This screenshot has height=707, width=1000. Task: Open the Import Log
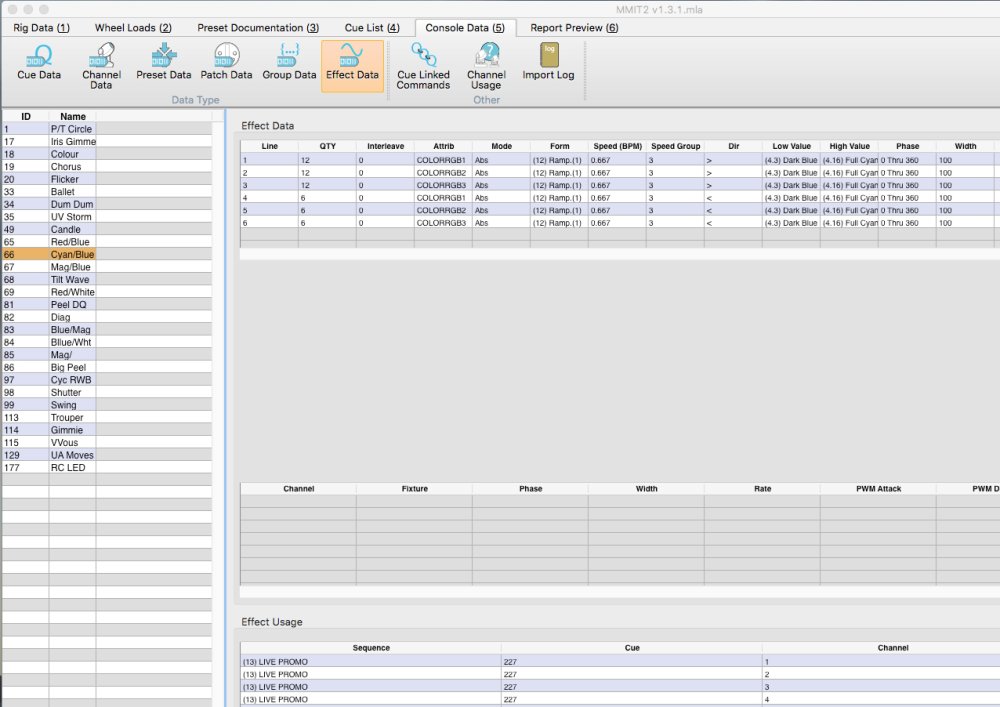click(548, 62)
